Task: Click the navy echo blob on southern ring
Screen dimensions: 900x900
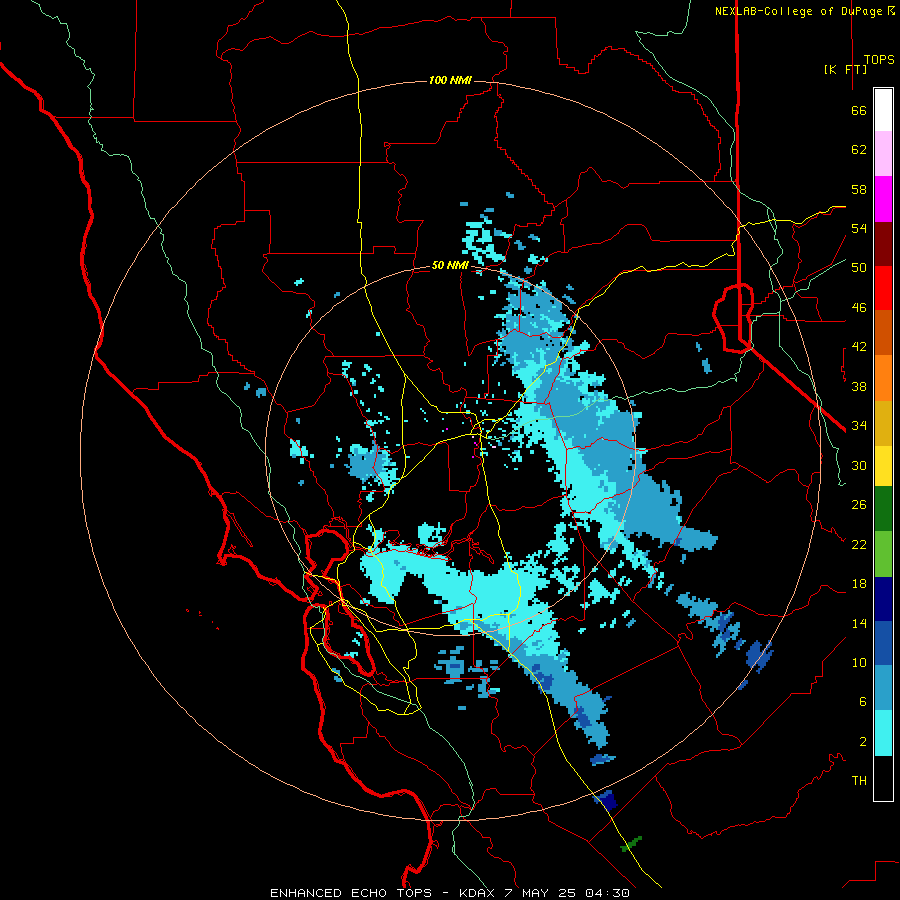Action: coord(606,800)
